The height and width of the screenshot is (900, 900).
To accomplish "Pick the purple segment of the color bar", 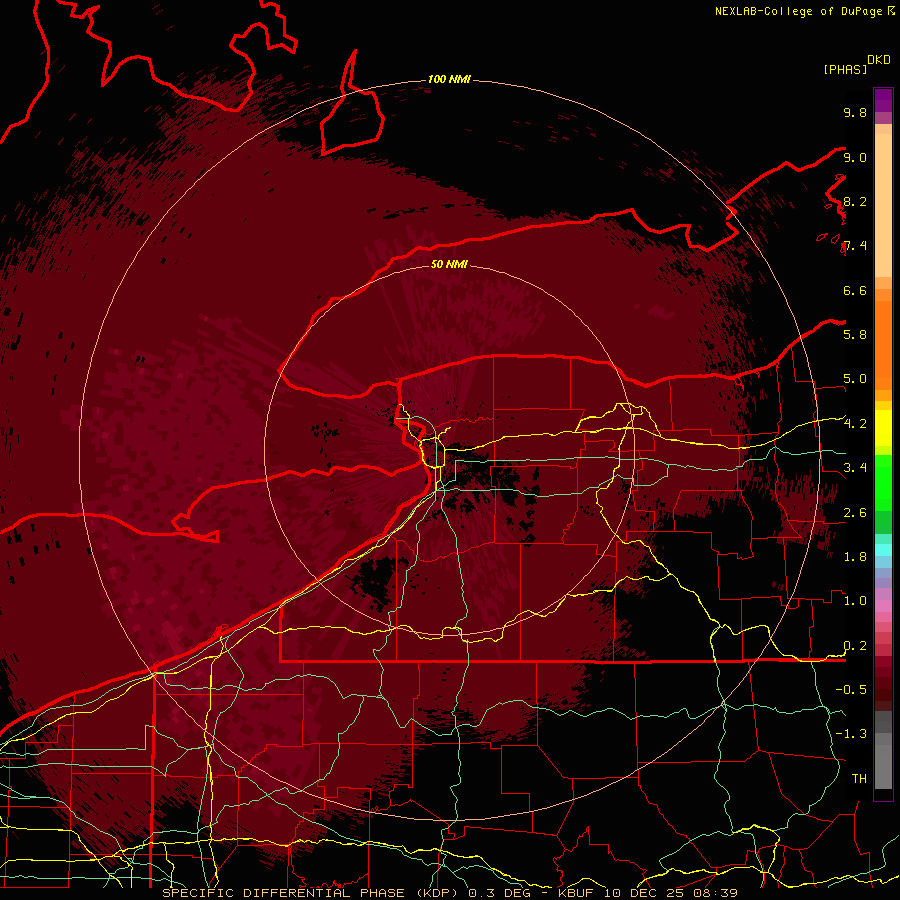I will click(x=883, y=100).
